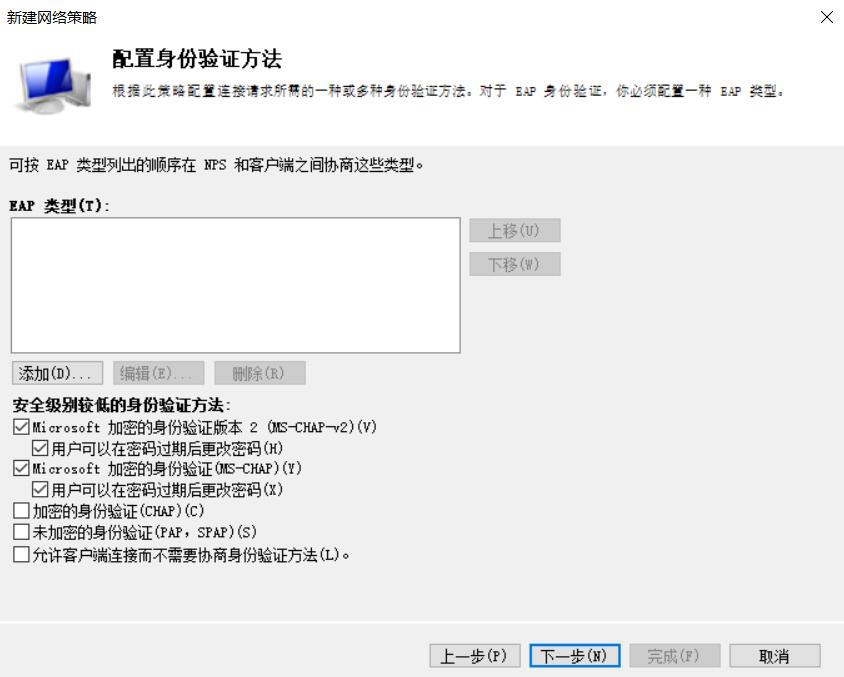This screenshot has height=677, width=844.
Task: Enable 加密的身份验证 (CHAP) checkbox
Action: pos(21,511)
